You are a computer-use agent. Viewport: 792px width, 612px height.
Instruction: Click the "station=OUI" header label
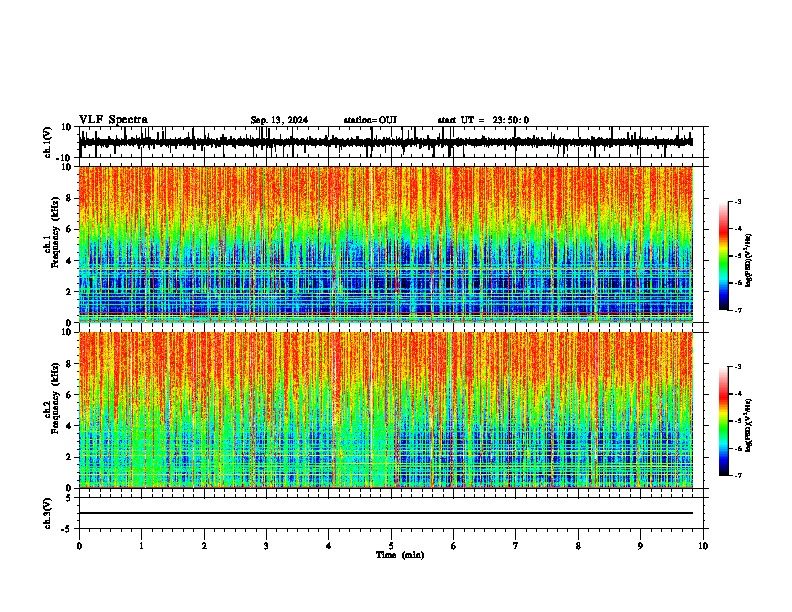click(370, 120)
